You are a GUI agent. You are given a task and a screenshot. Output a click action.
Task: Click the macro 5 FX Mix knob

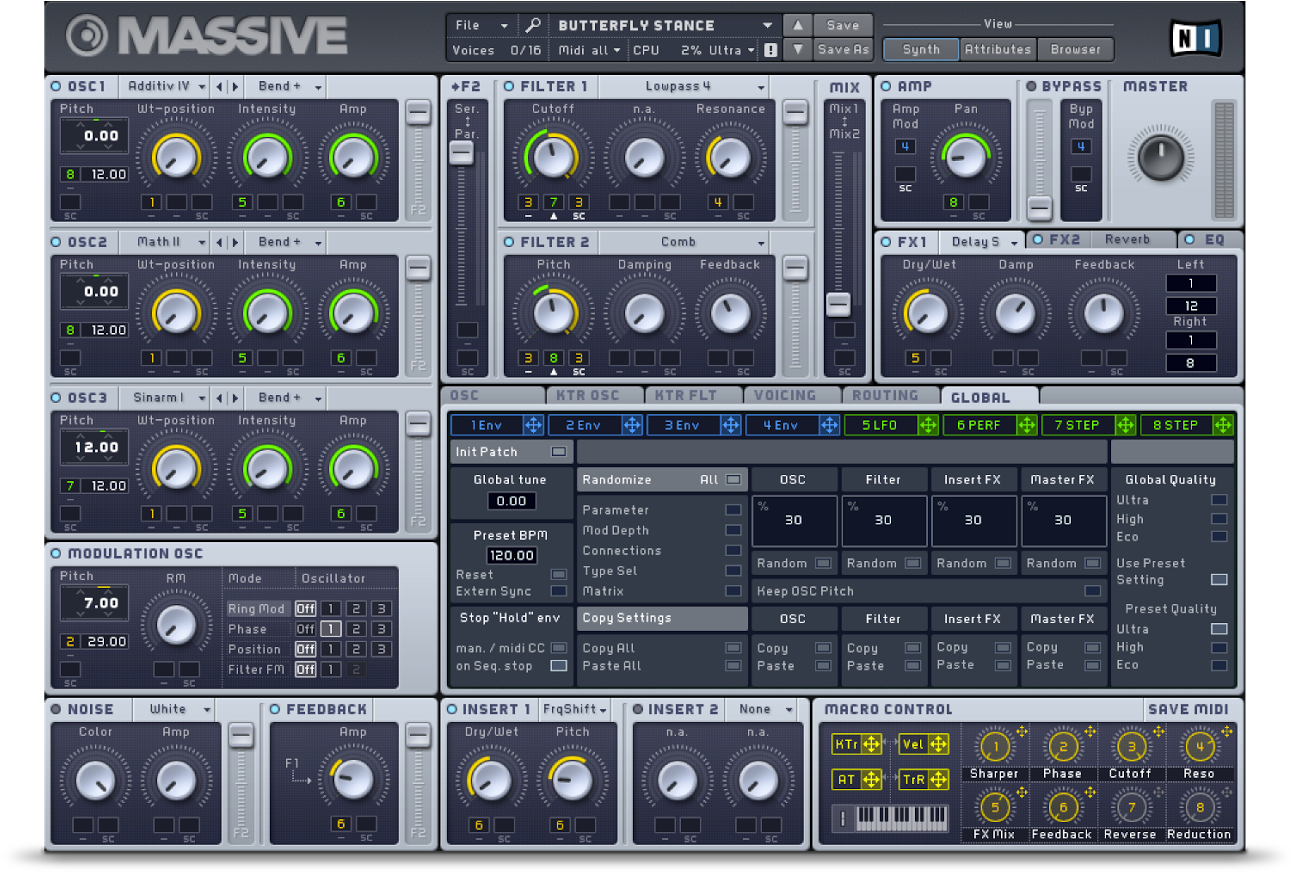coord(994,807)
